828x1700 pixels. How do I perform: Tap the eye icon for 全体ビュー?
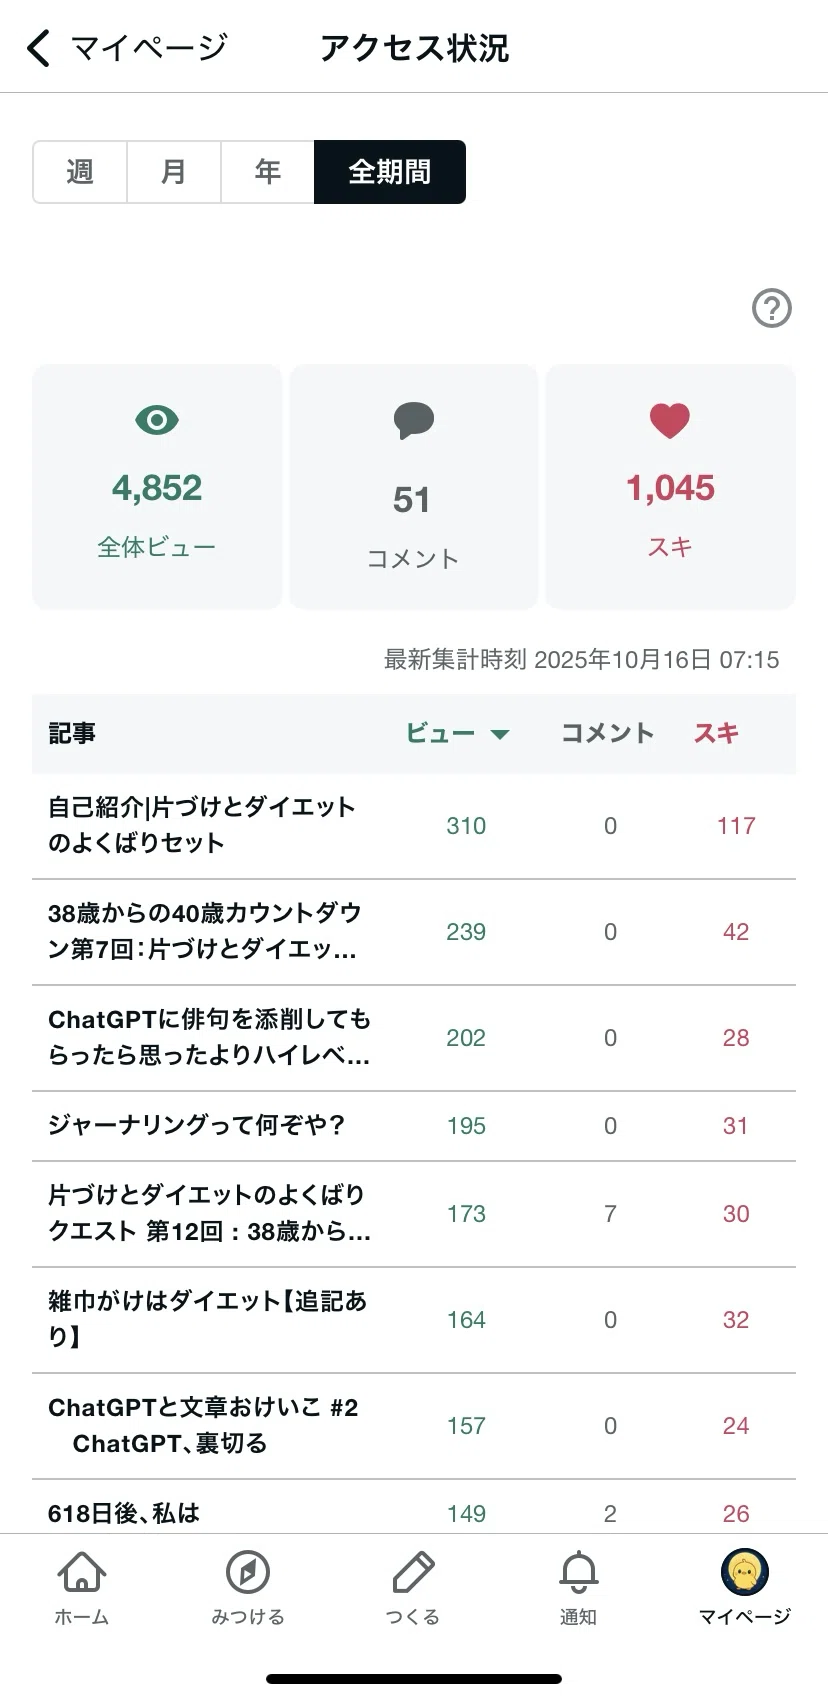click(x=157, y=420)
